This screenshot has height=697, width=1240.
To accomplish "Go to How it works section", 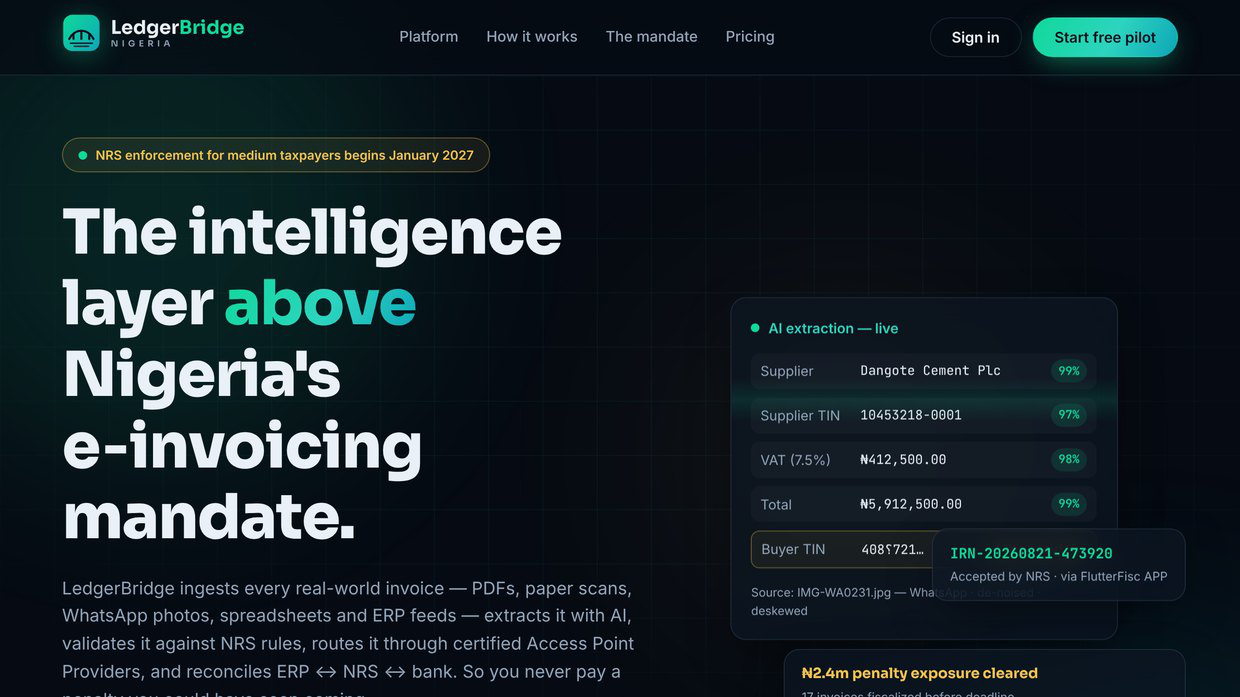I will pyautogui.click(x=532, y=37).
